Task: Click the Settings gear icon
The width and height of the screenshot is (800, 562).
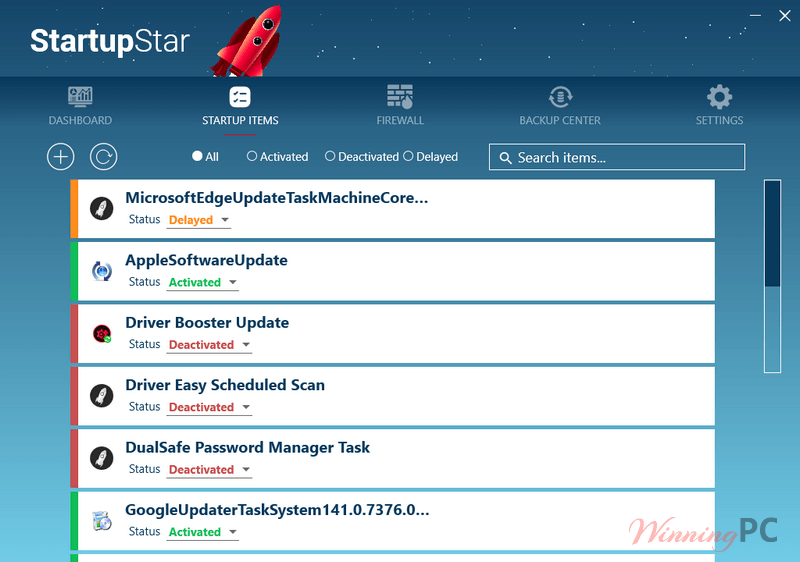Action: [x=719, y=96]
